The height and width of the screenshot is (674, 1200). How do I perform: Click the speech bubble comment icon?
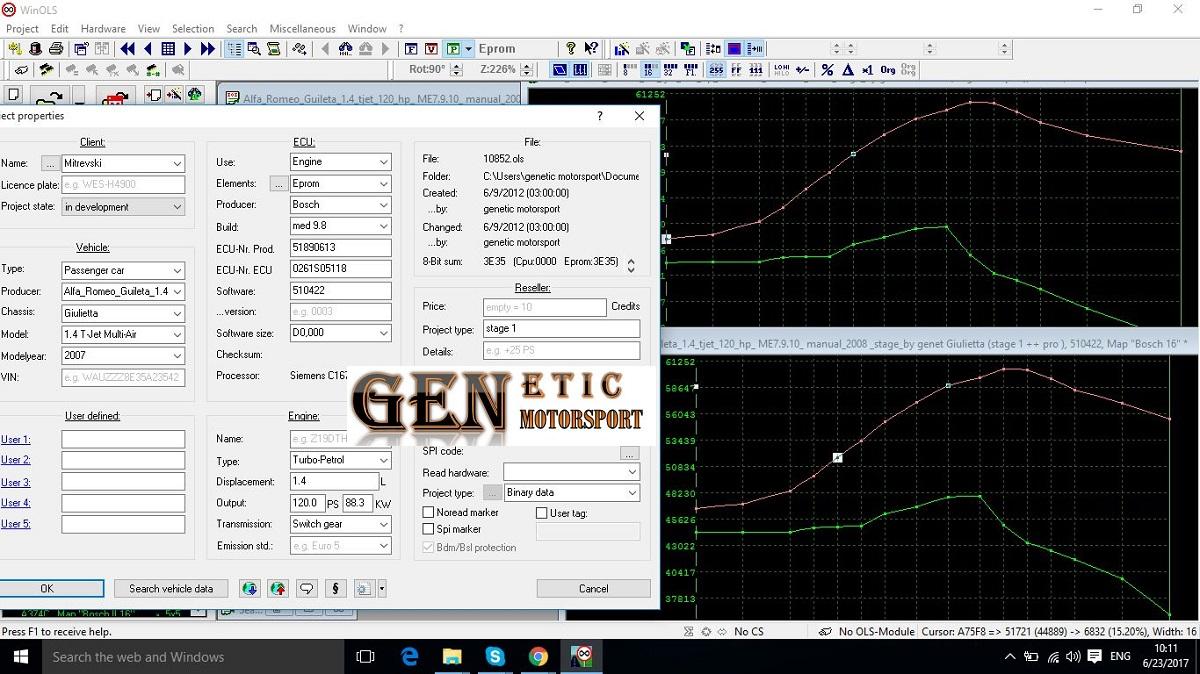(307, 589)
